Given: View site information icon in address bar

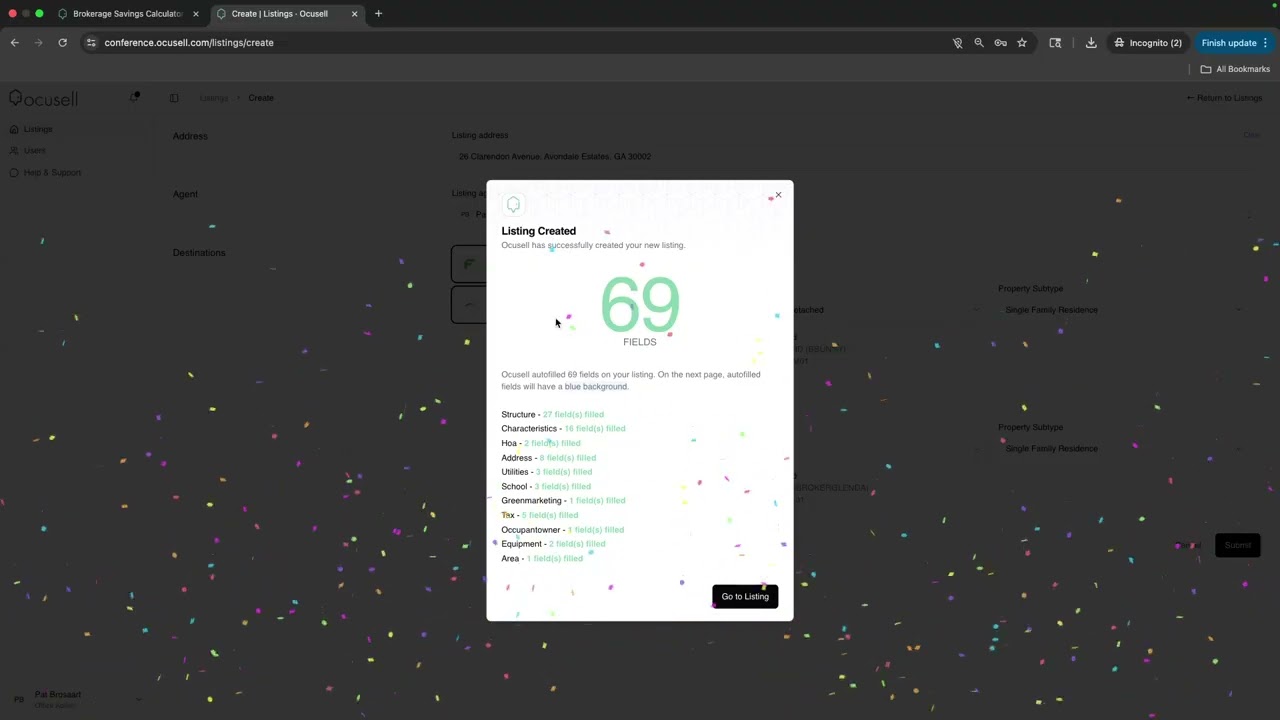Looking at the screenshot, I should point(91,43).
